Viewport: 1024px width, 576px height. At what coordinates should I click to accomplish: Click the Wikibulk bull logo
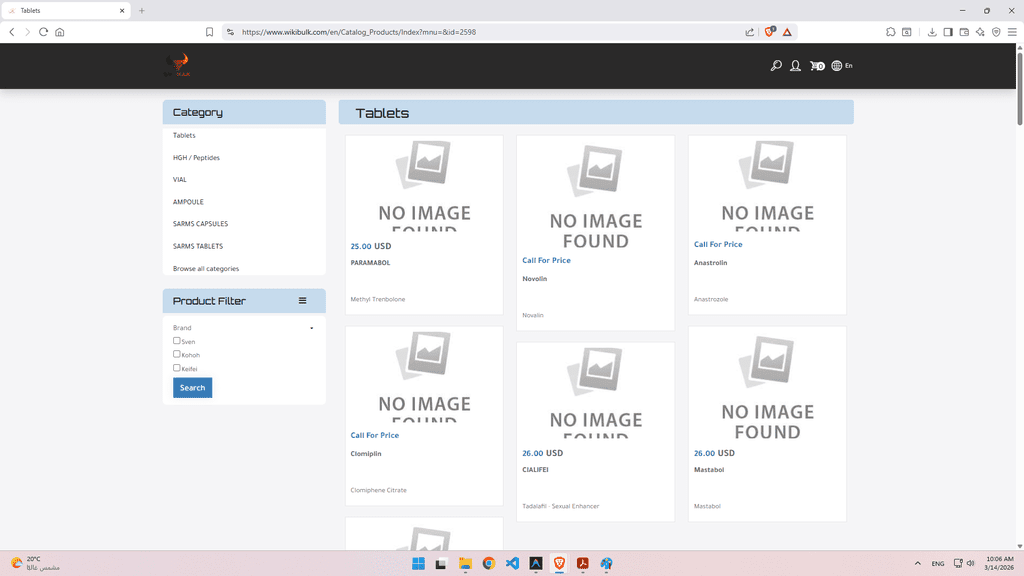(x=178, y=66)
